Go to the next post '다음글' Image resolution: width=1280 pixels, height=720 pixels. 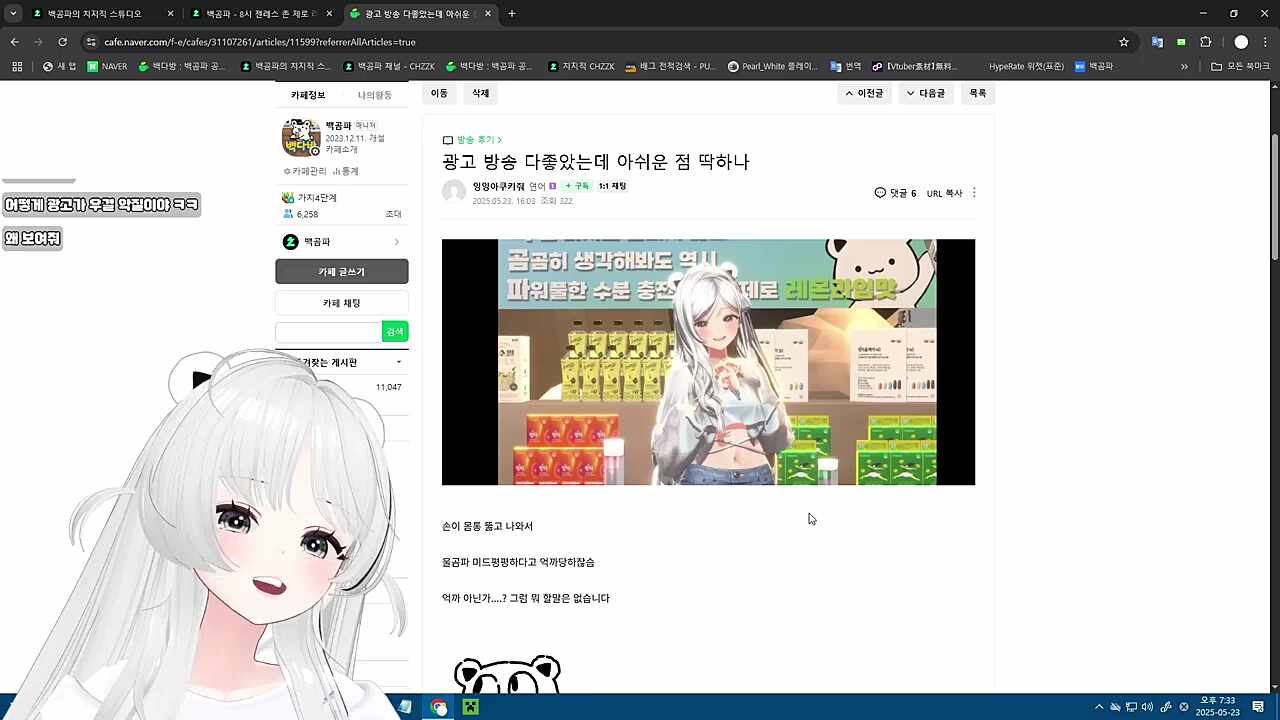click(x=925, y=93)
